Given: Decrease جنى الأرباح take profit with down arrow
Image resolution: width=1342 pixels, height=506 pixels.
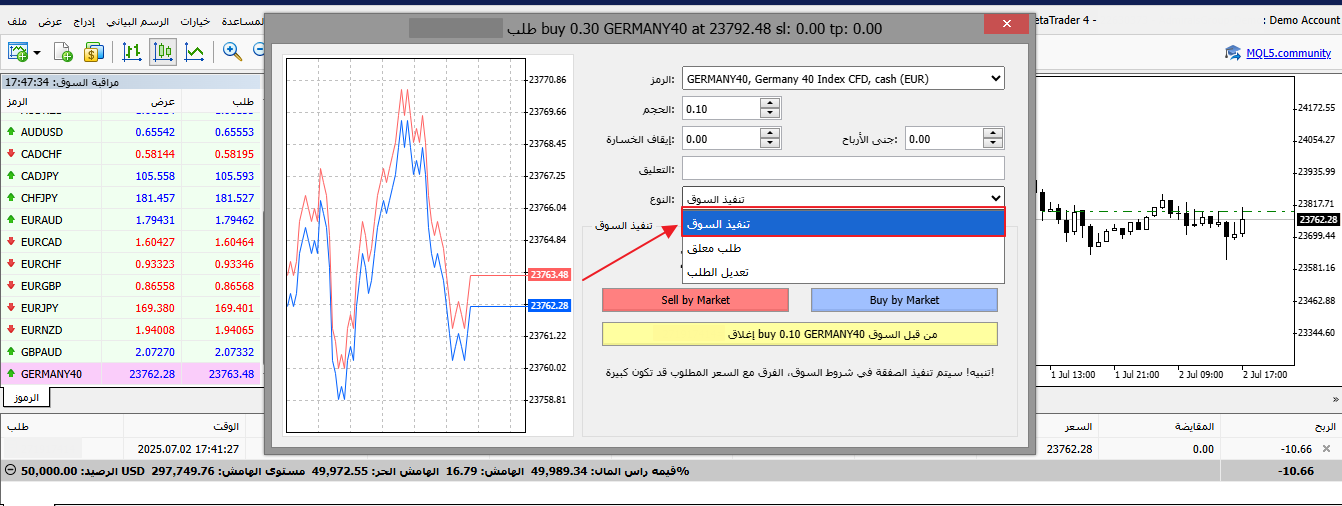Looking at the screenshot, I should click(x=993, y=144).
